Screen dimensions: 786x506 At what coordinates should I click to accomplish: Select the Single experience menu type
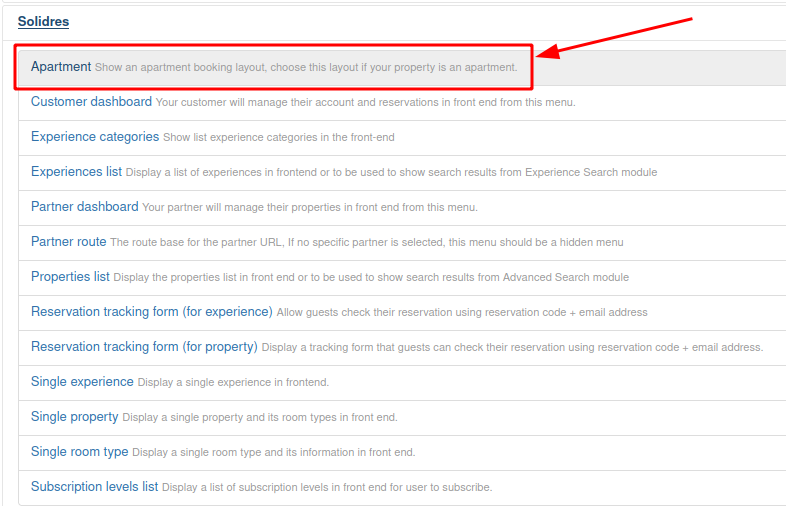coord(82,382)
